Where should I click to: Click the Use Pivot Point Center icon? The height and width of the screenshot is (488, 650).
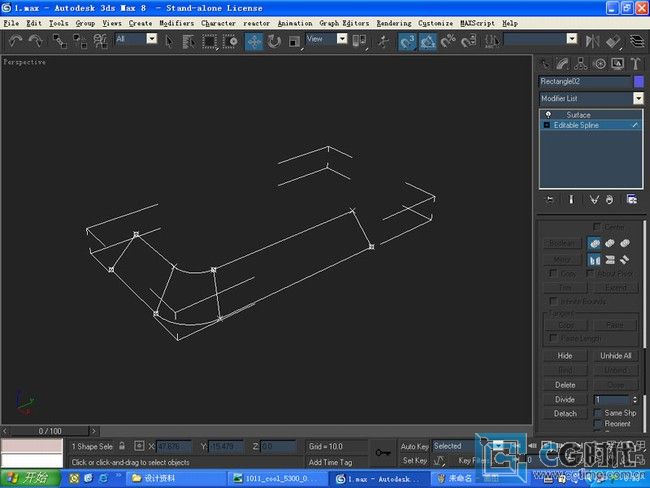pos(359,41)
